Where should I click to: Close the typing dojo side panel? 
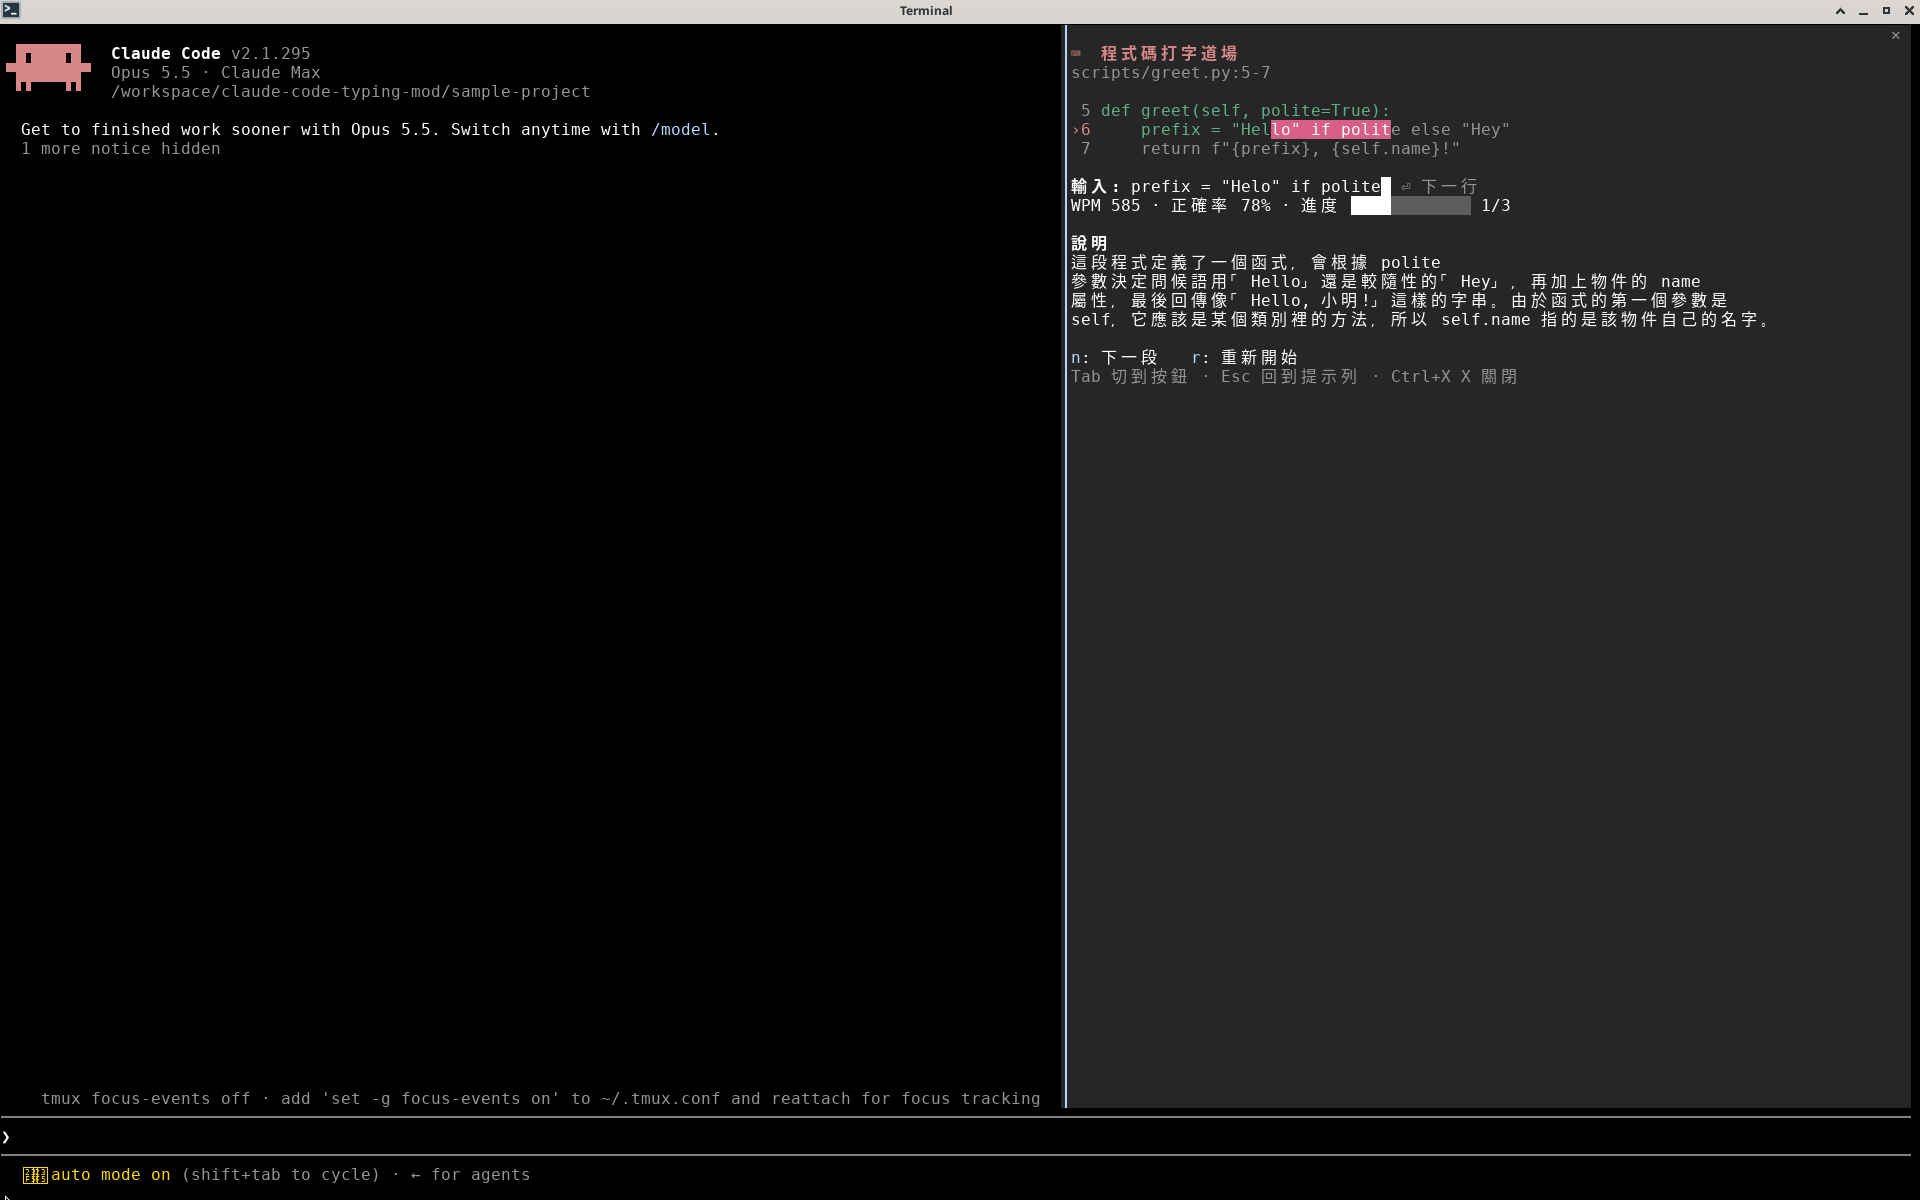tap(1895, 35)
